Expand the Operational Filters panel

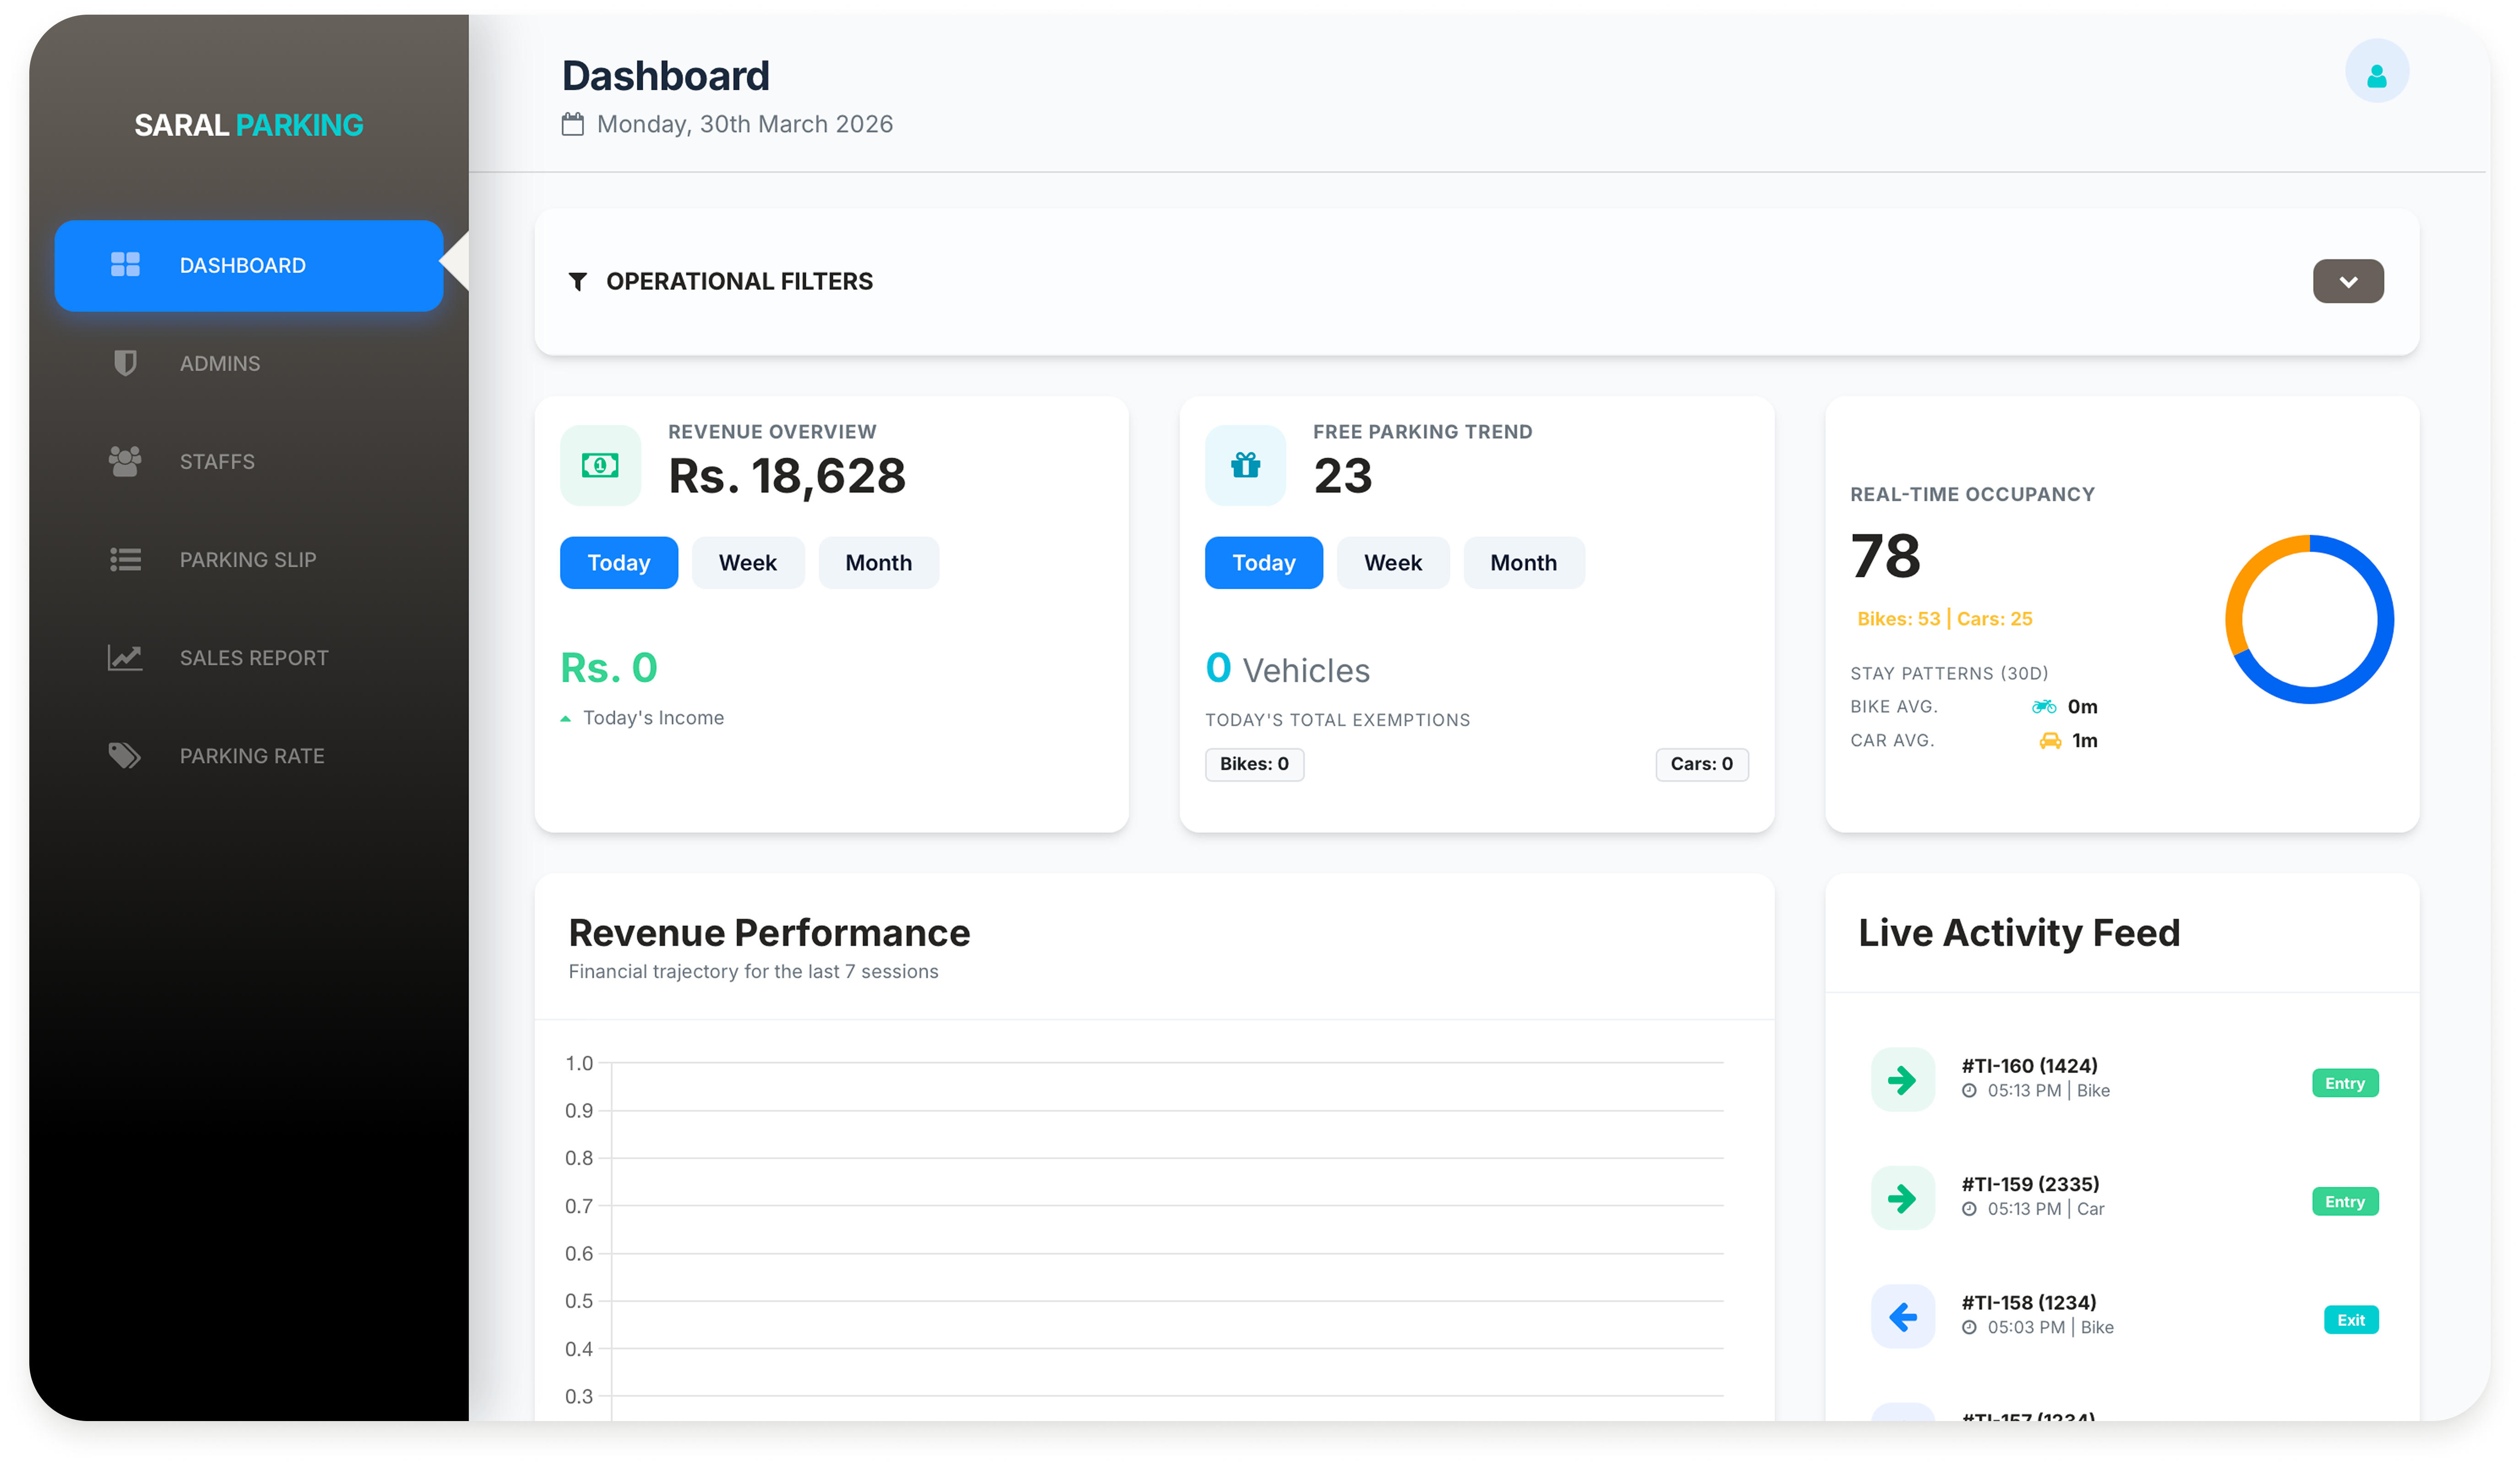point(2348,281)
